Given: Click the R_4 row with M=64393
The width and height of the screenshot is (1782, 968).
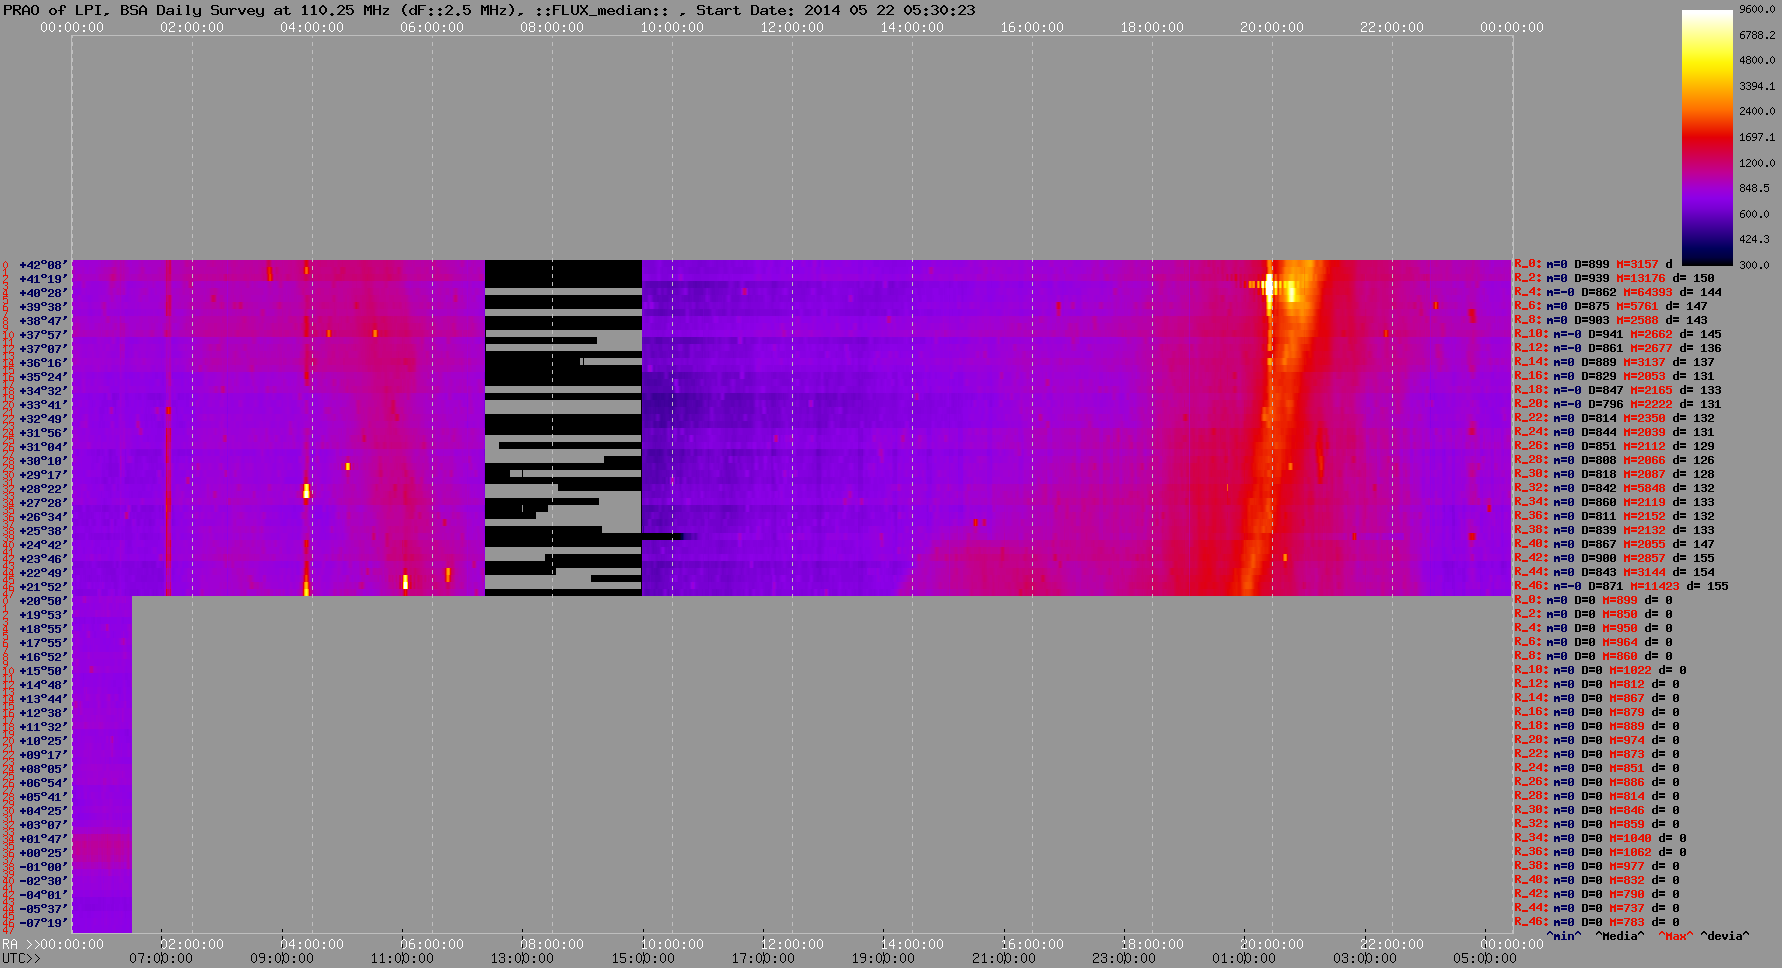Looking at the screenshot, I should click(1618, 293).
